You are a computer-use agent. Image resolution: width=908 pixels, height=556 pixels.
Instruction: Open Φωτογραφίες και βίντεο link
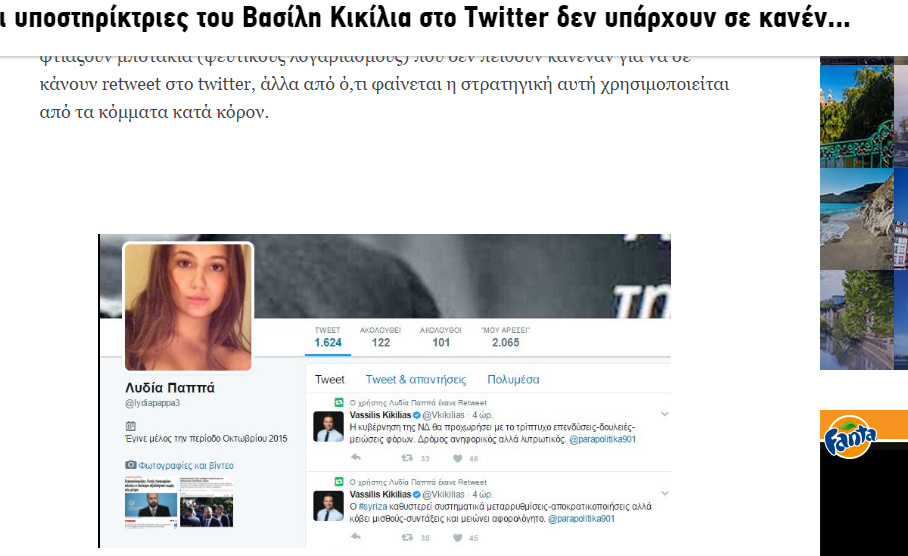pyautogui.click(x=186, y=465)
